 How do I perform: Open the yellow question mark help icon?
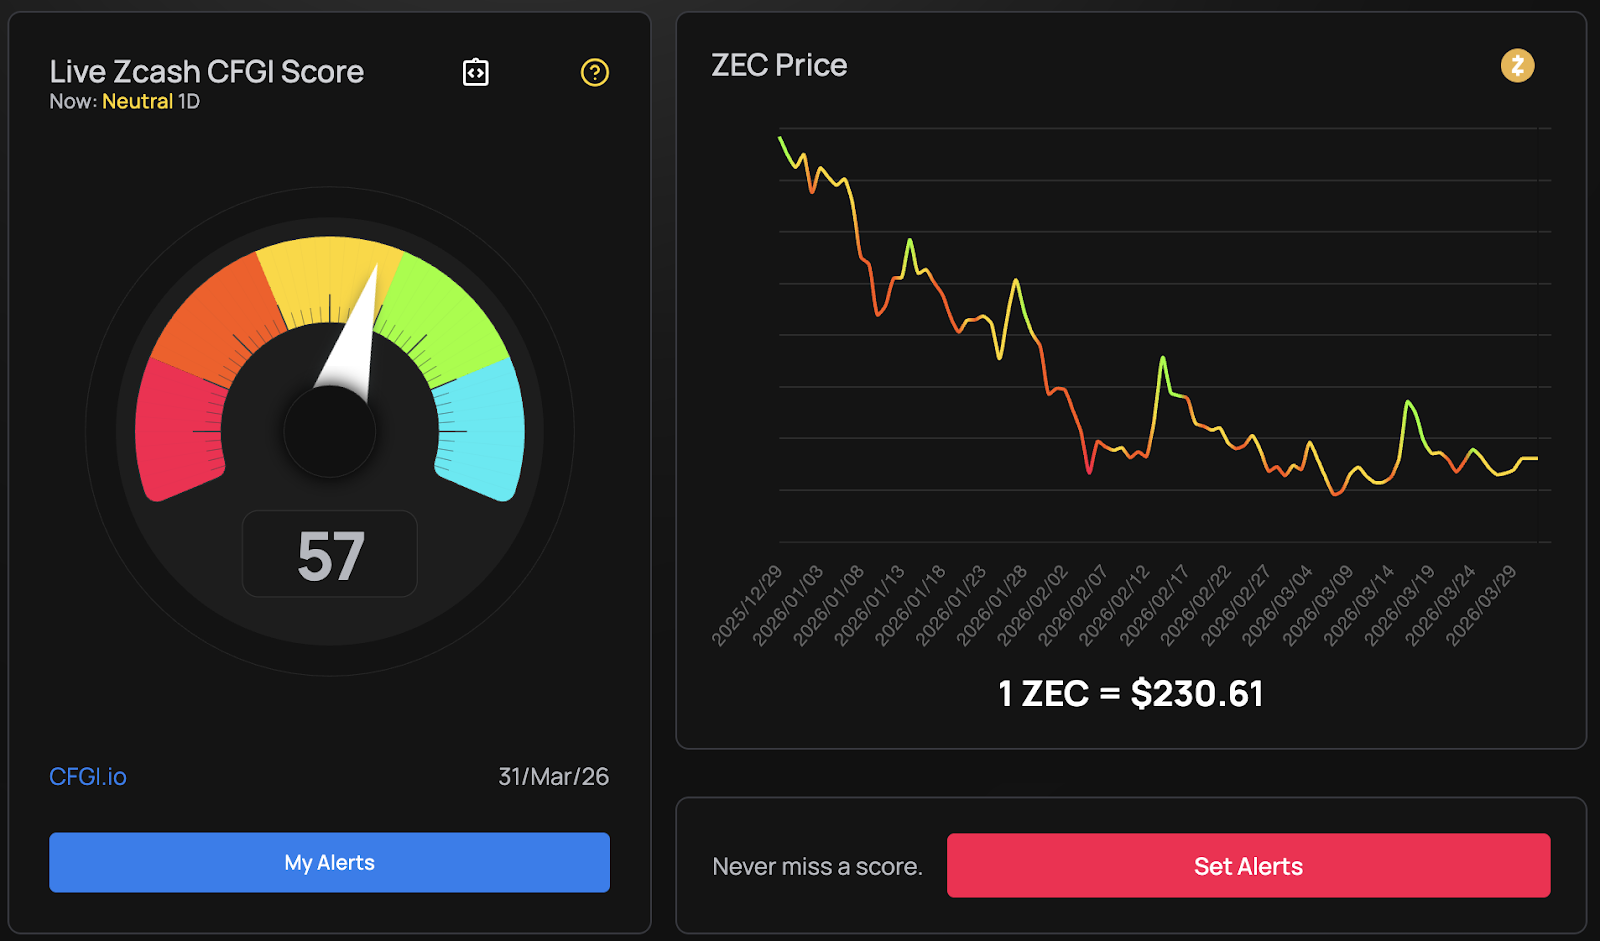click(x=595, y=72)
